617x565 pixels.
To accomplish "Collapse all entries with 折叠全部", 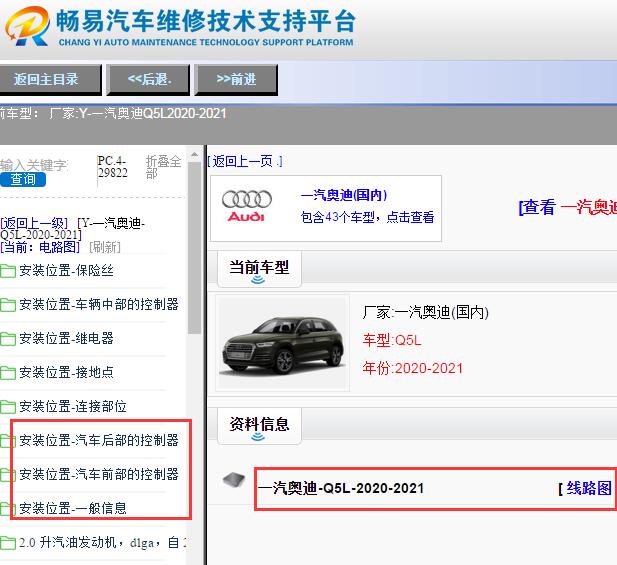I will point(163,167).
